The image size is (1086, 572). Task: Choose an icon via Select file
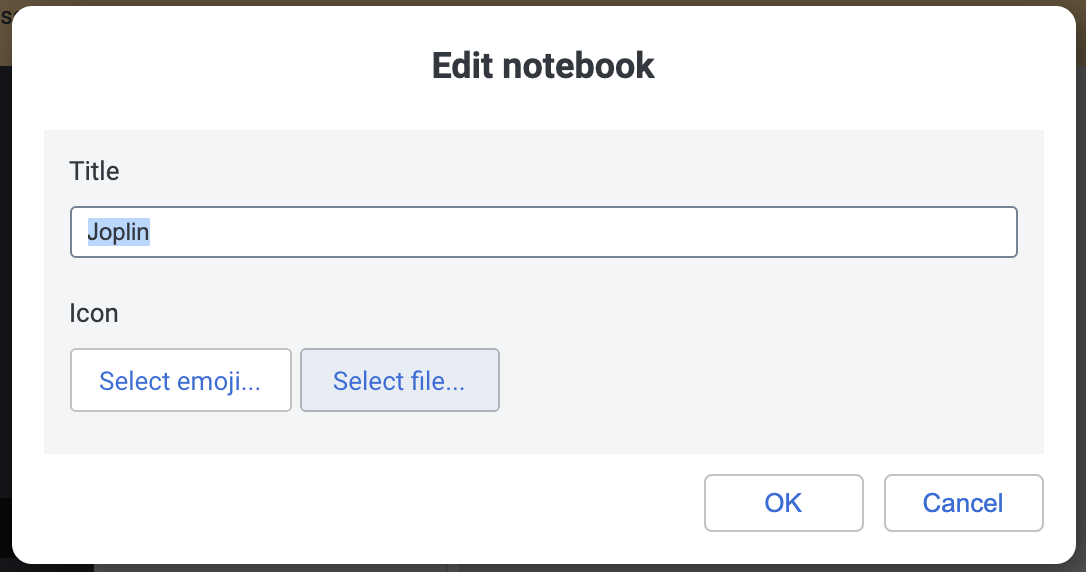[400, 380]
